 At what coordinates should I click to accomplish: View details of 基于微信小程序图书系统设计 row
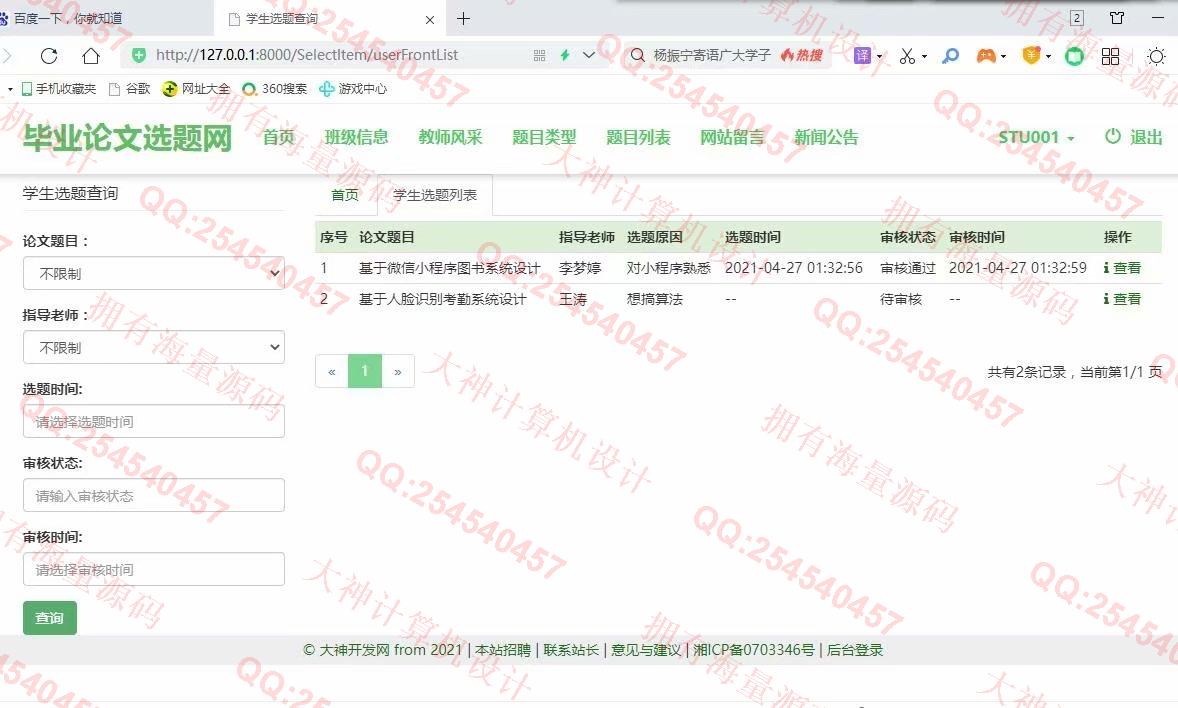pyautogui.click(x=1122, y=268)
